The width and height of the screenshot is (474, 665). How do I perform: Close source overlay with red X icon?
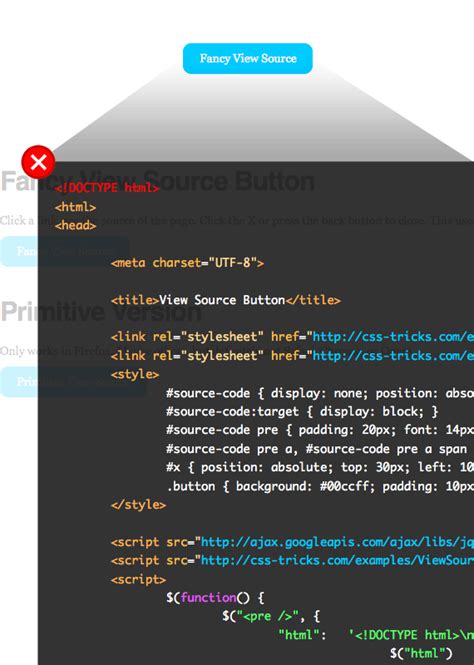[38, 162]
